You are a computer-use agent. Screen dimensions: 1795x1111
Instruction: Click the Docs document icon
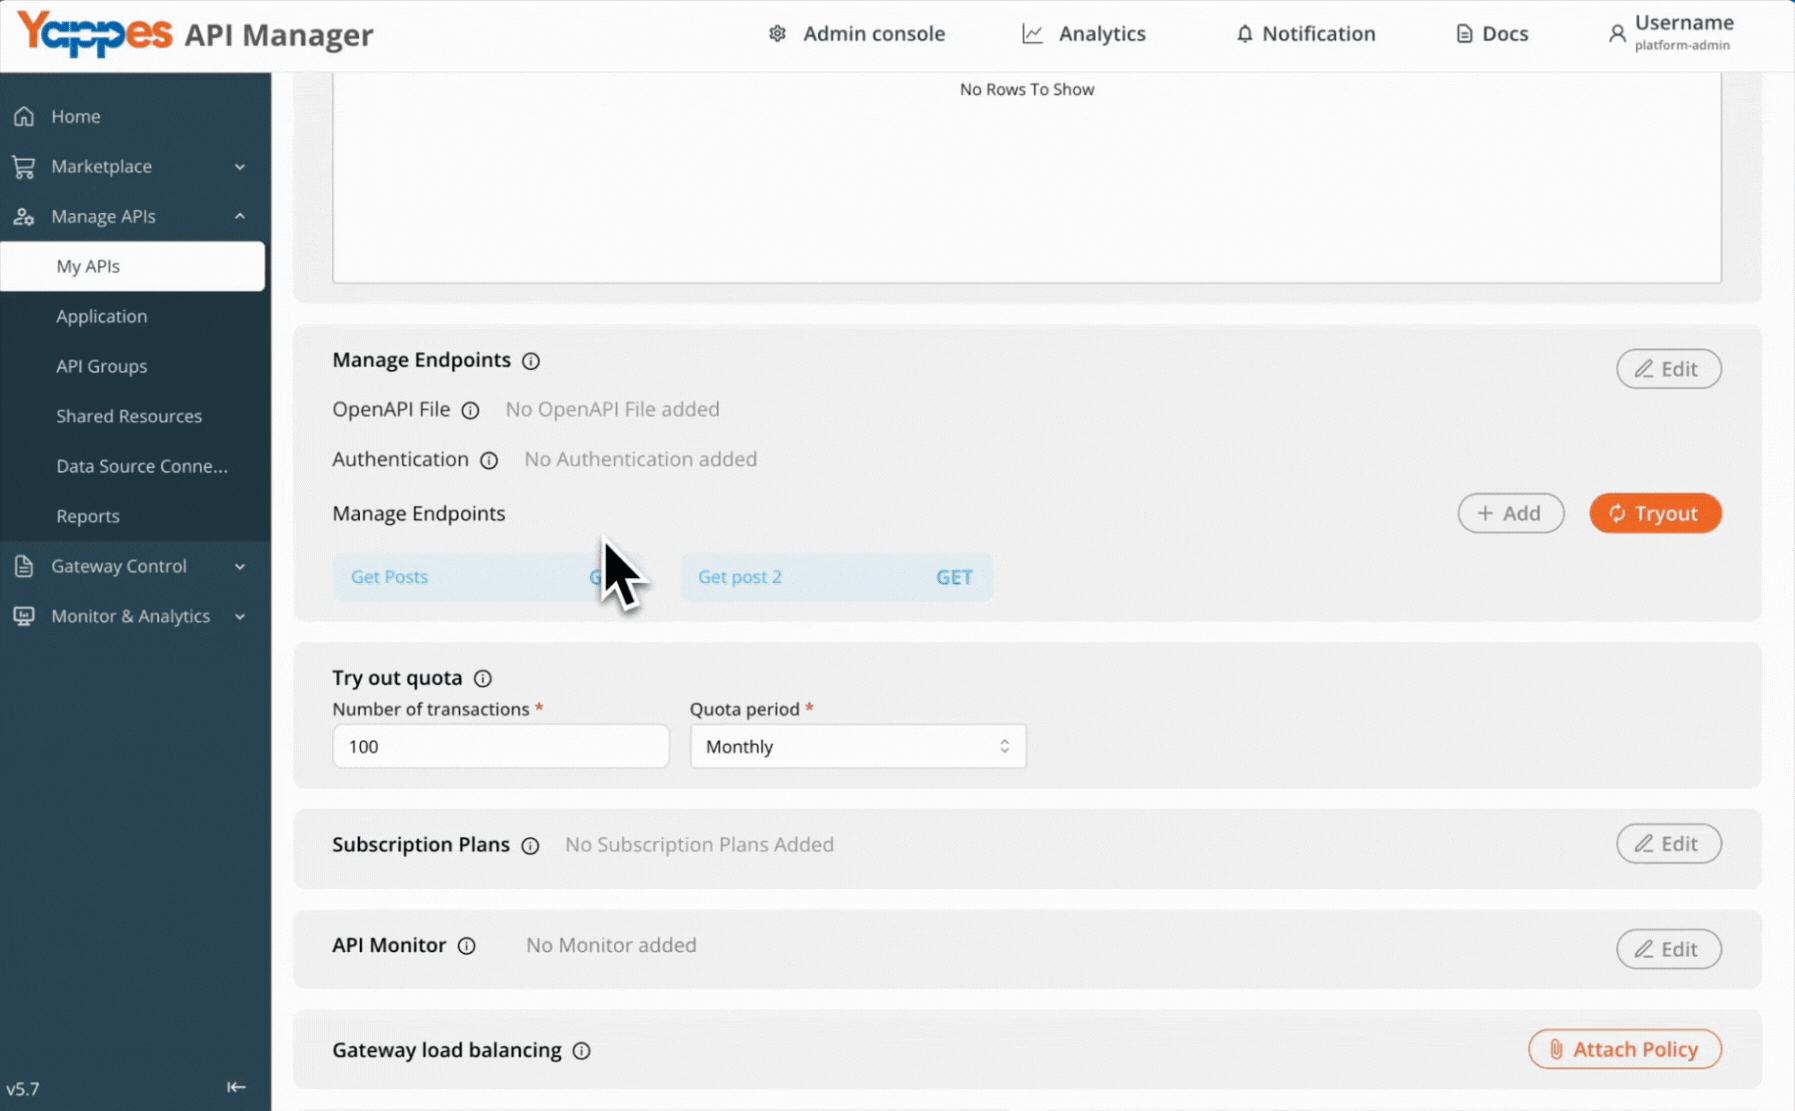pyautogui.click(x=1464, y=34)
